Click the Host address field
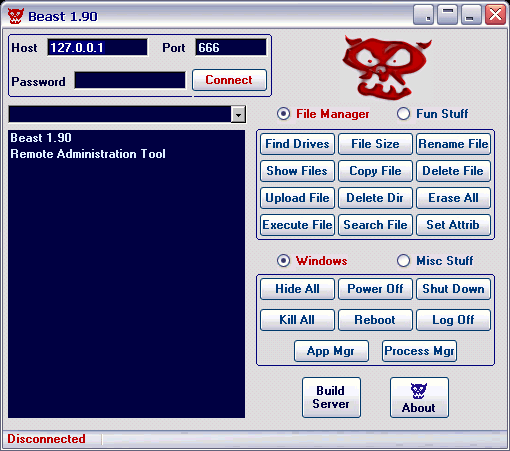510x451 pixels. (x=97, y=47)
